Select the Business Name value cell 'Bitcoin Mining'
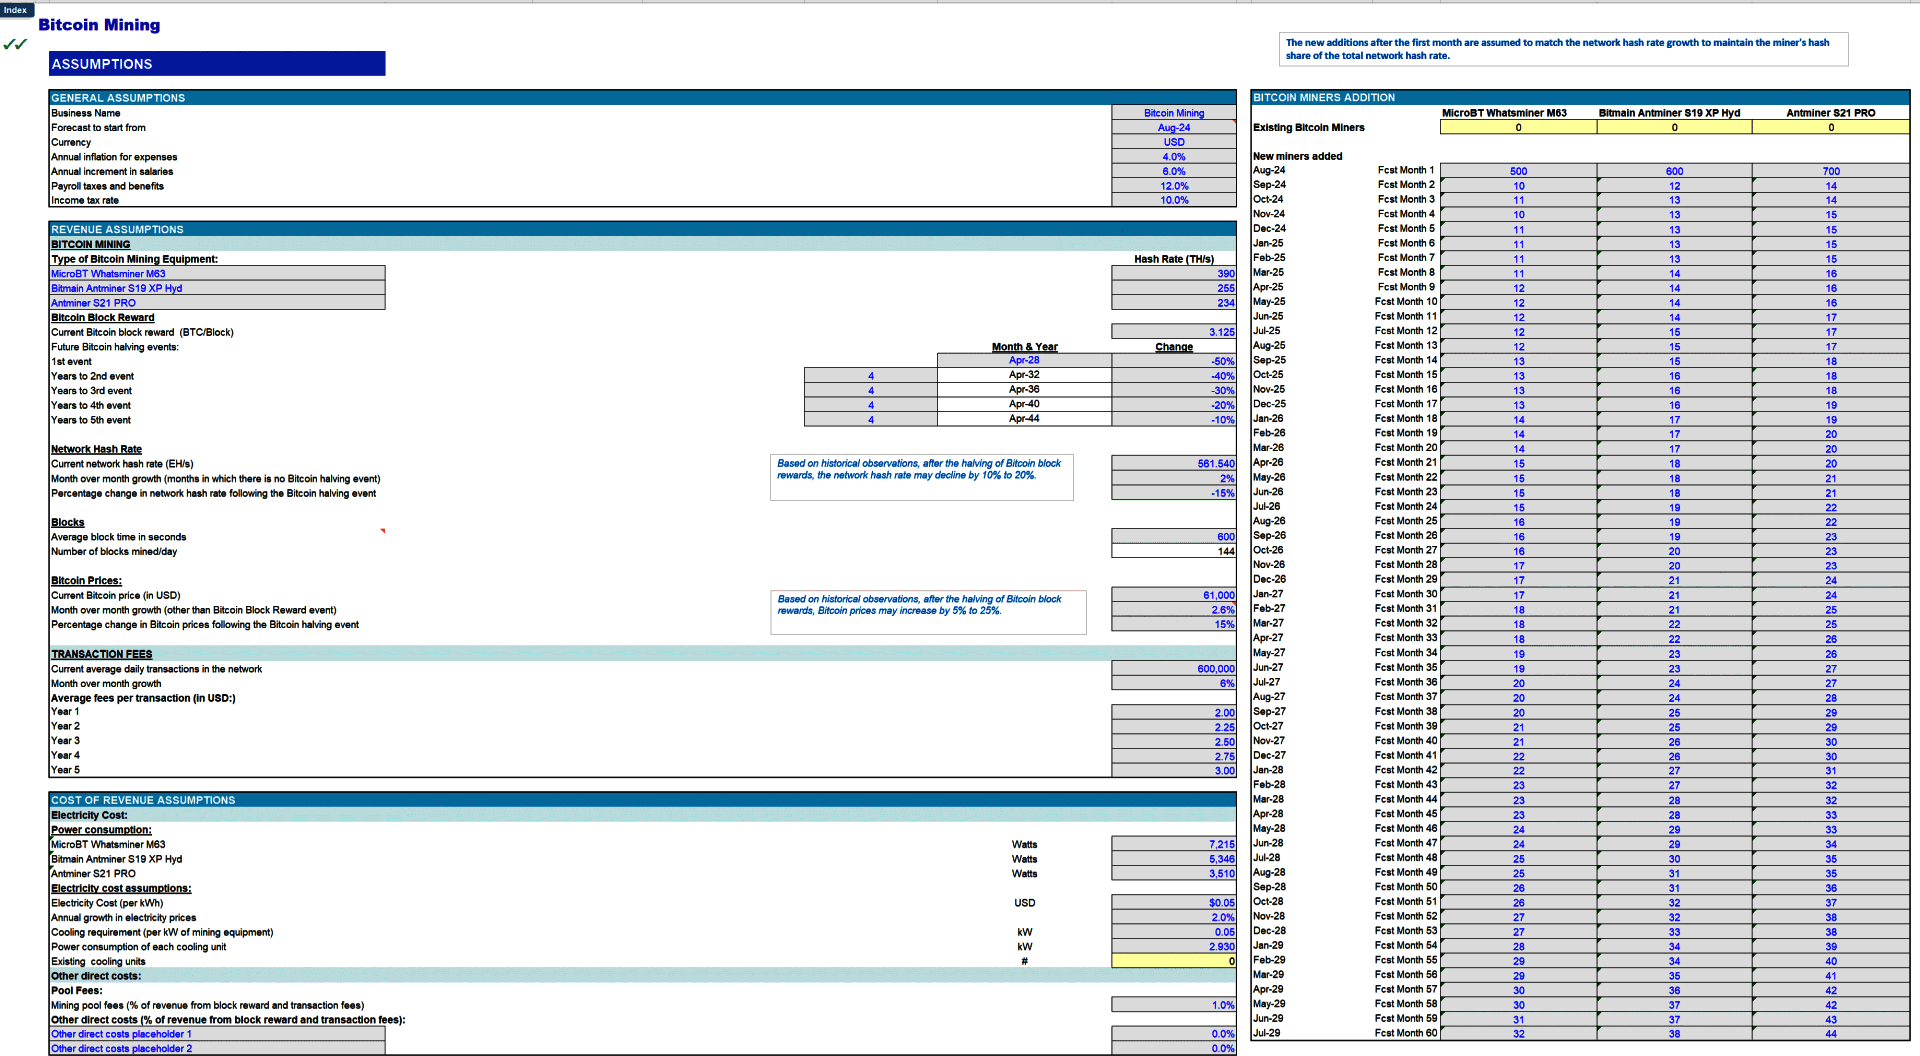This screenshot has width=1920, height=1056. click(1174, 113)
